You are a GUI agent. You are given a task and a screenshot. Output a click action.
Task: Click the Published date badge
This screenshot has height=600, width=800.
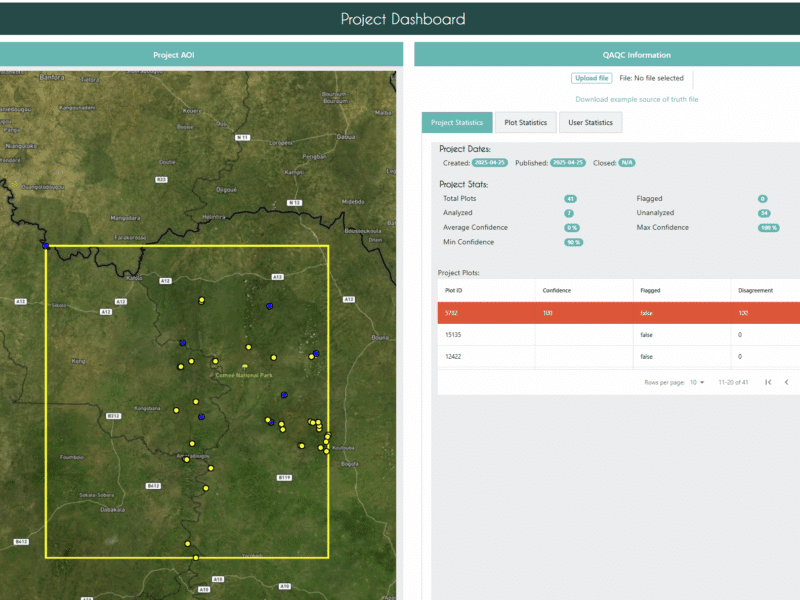pos(568,163)
